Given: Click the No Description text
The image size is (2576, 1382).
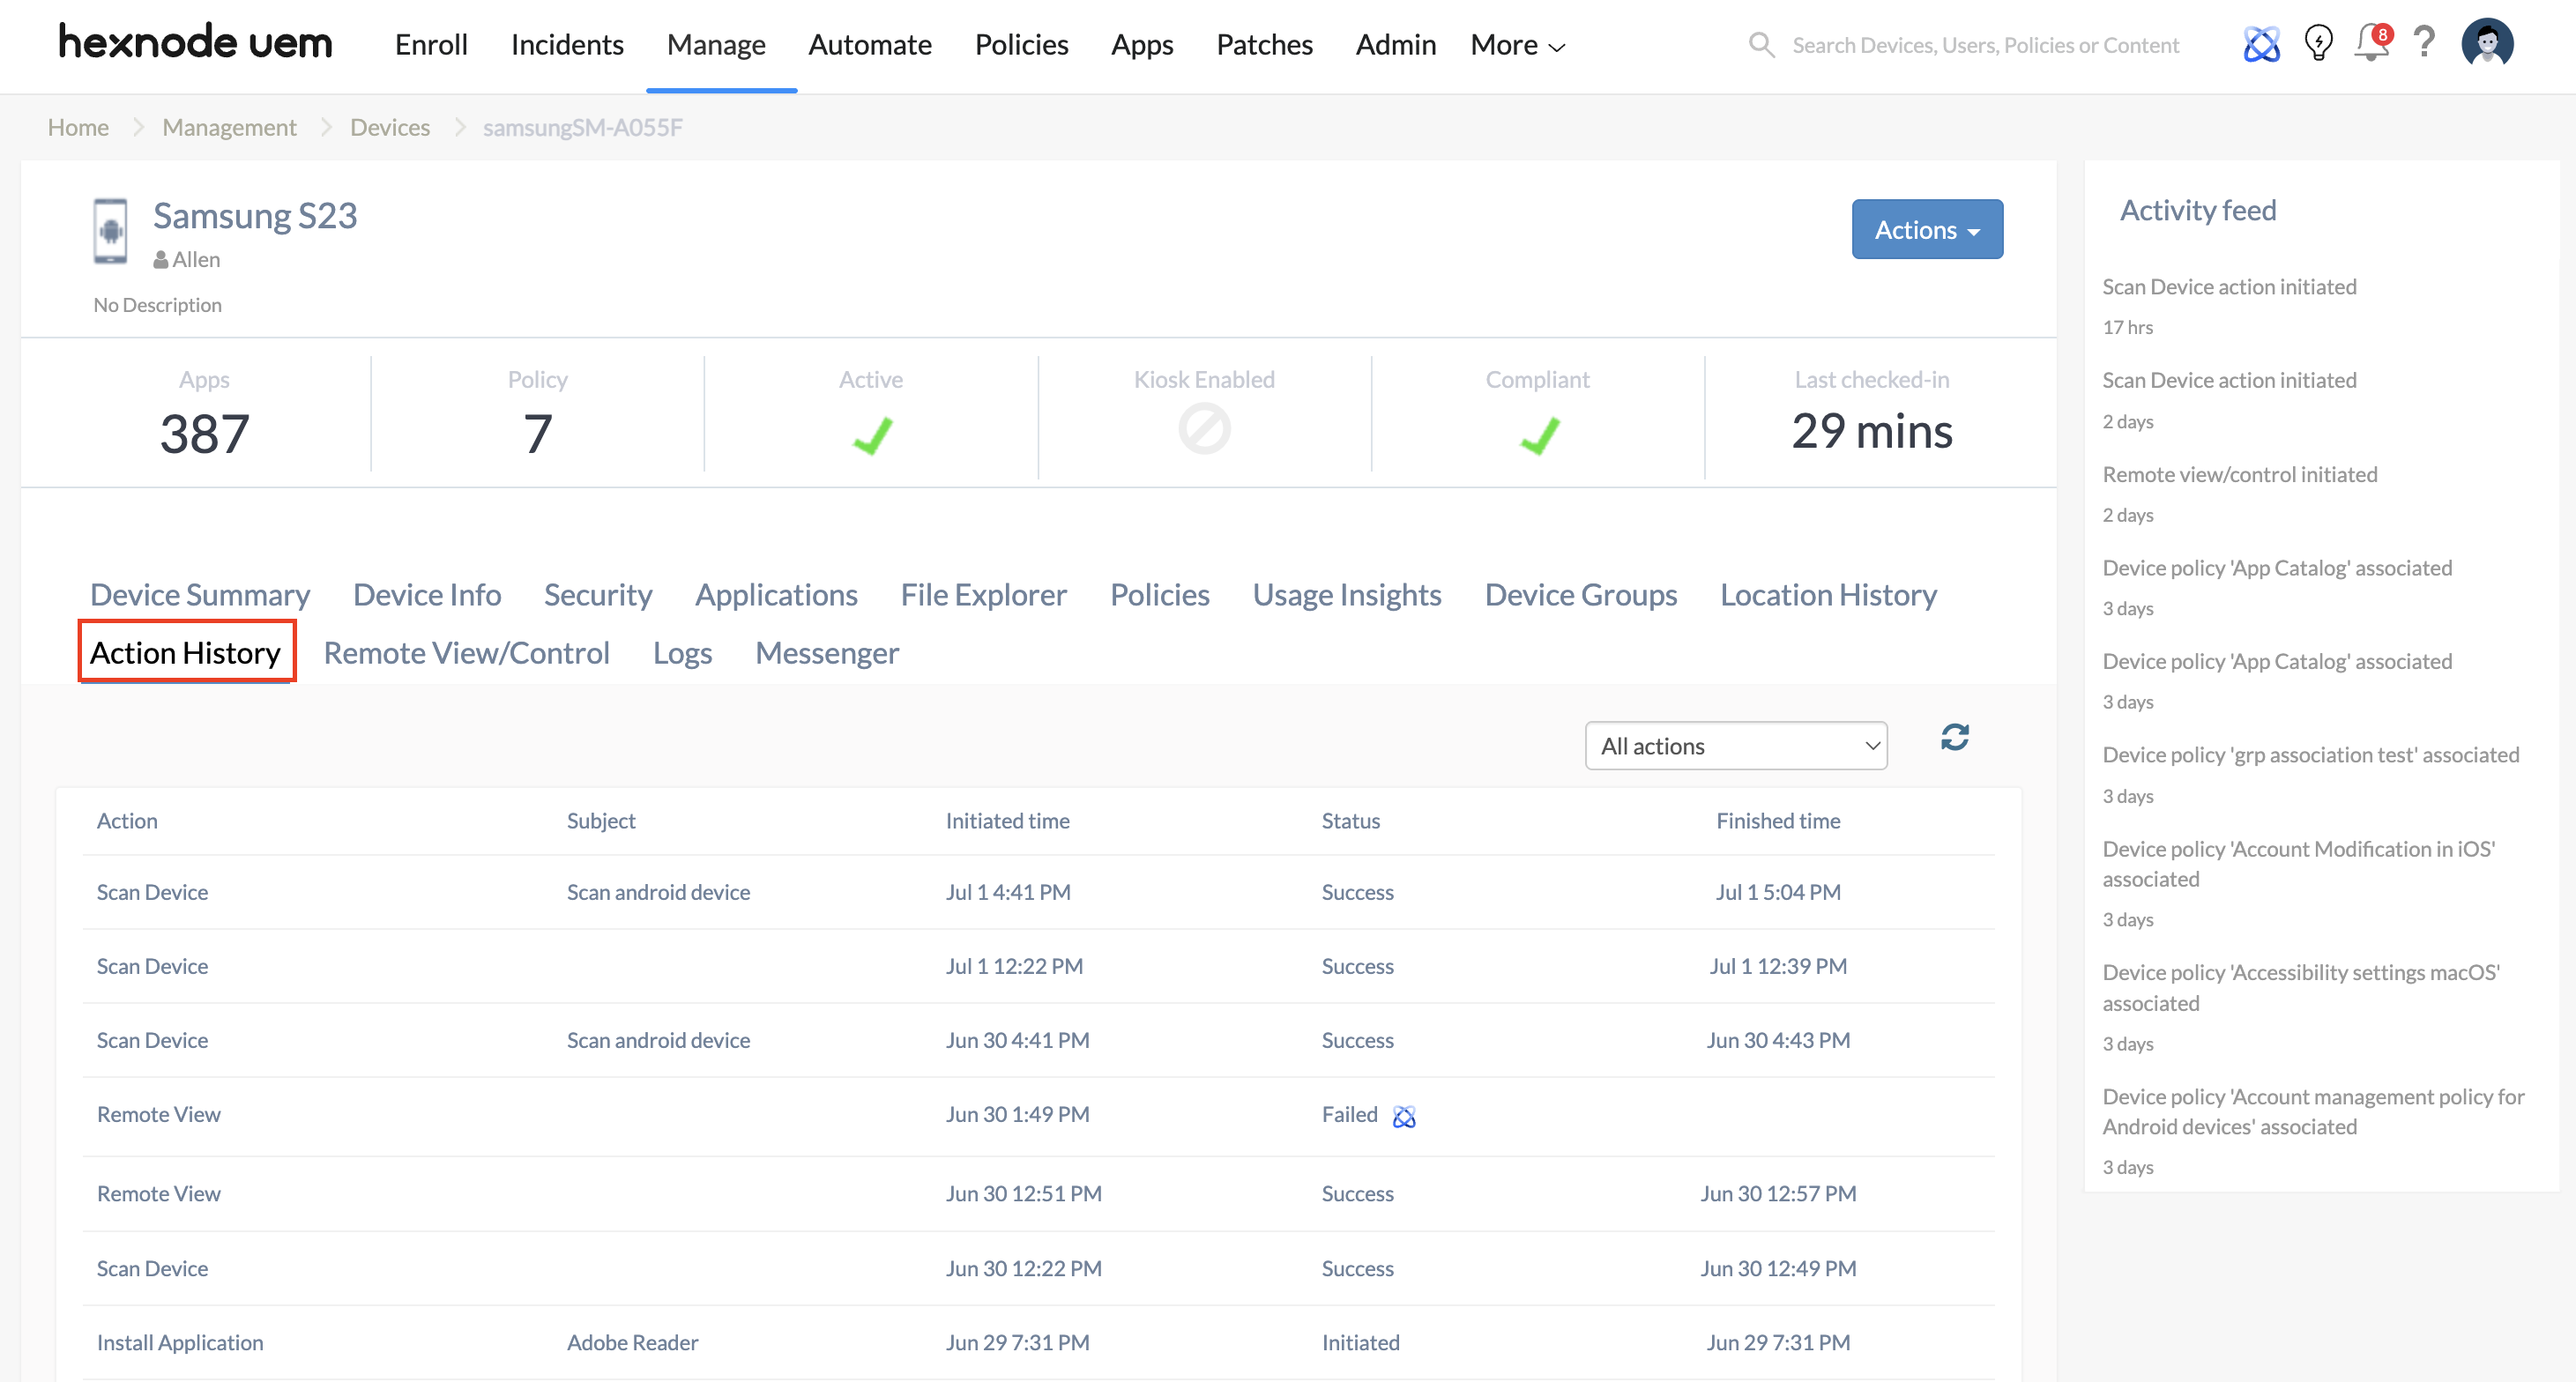Looking at the screenshot, I should pyautogui.click(x=157, y=305).
